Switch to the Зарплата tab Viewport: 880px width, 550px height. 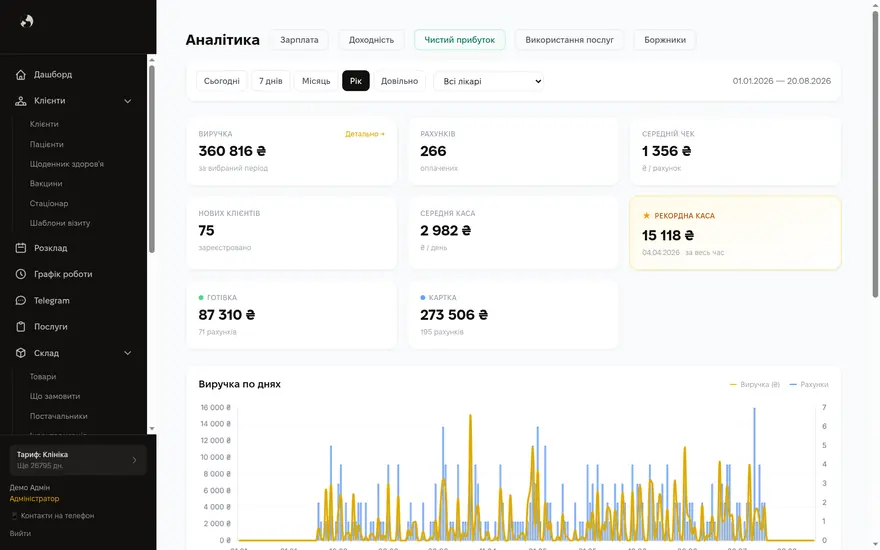tap(299, 40)
